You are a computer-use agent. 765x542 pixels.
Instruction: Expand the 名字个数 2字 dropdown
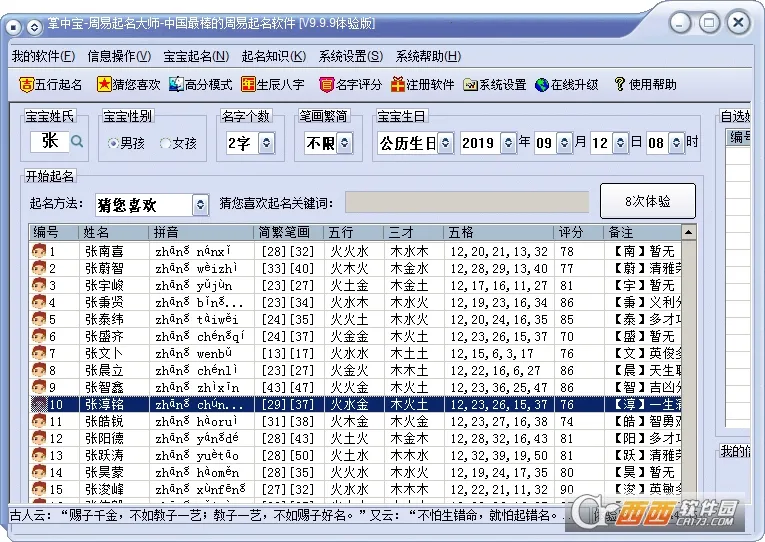[x=266, y=144]
